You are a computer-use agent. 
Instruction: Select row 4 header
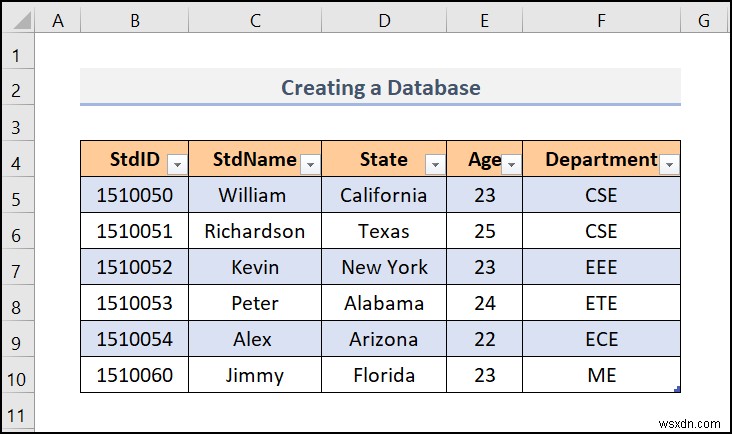pyautogui.click(x=17, y=160)
